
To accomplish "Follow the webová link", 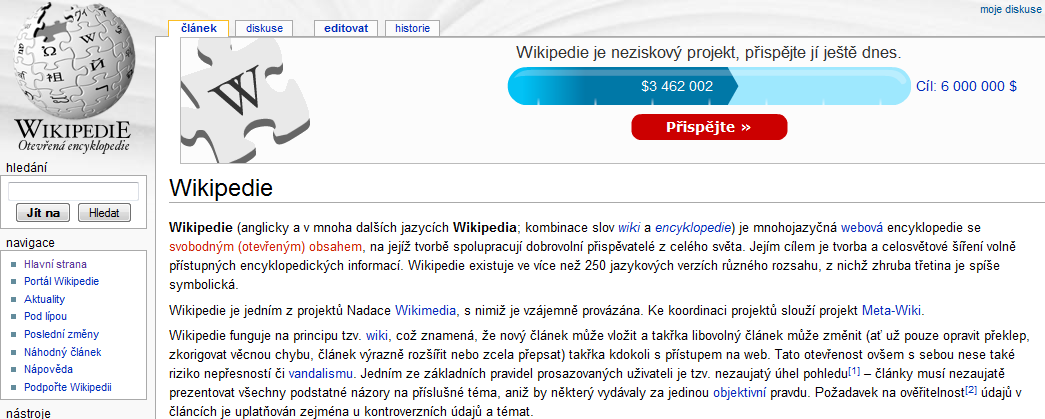I will pyautogui.click(x=862, y=227).
